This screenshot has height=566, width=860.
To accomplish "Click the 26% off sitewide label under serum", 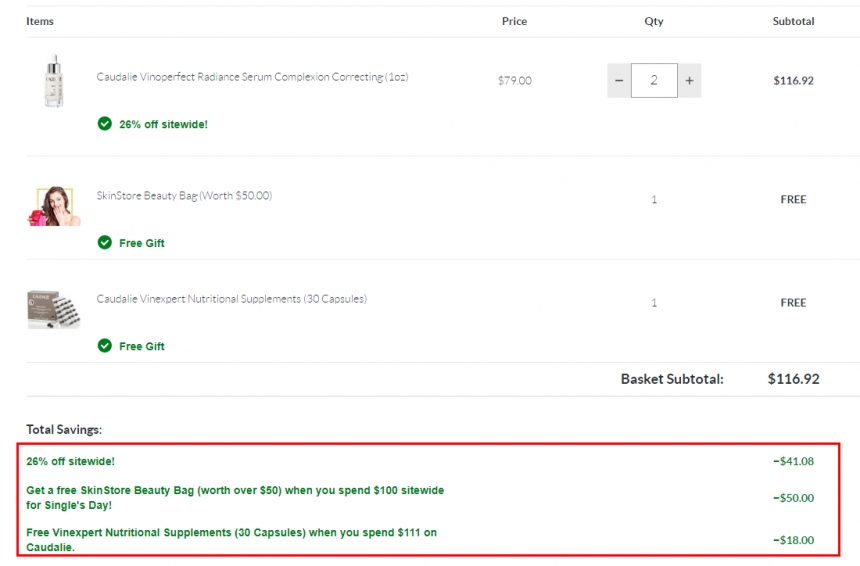I will 163,125.
